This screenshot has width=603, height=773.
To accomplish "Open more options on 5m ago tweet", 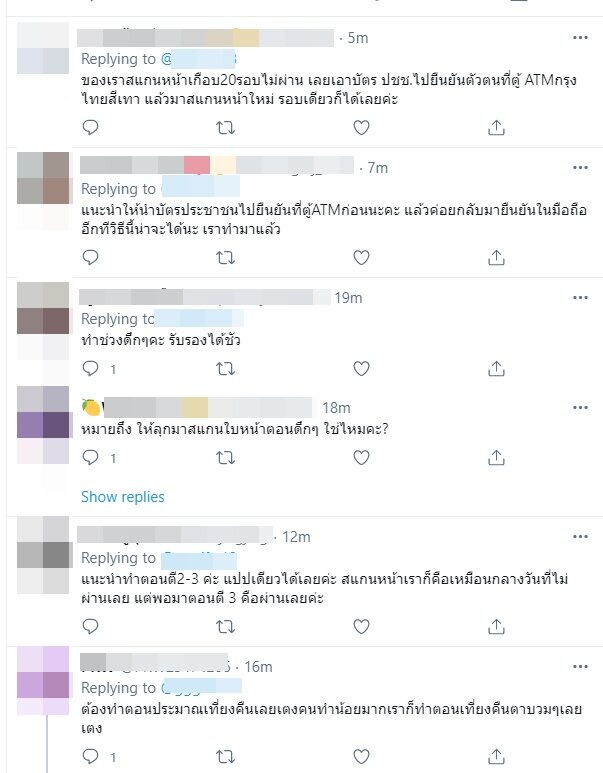I will (x=580, y=37).
